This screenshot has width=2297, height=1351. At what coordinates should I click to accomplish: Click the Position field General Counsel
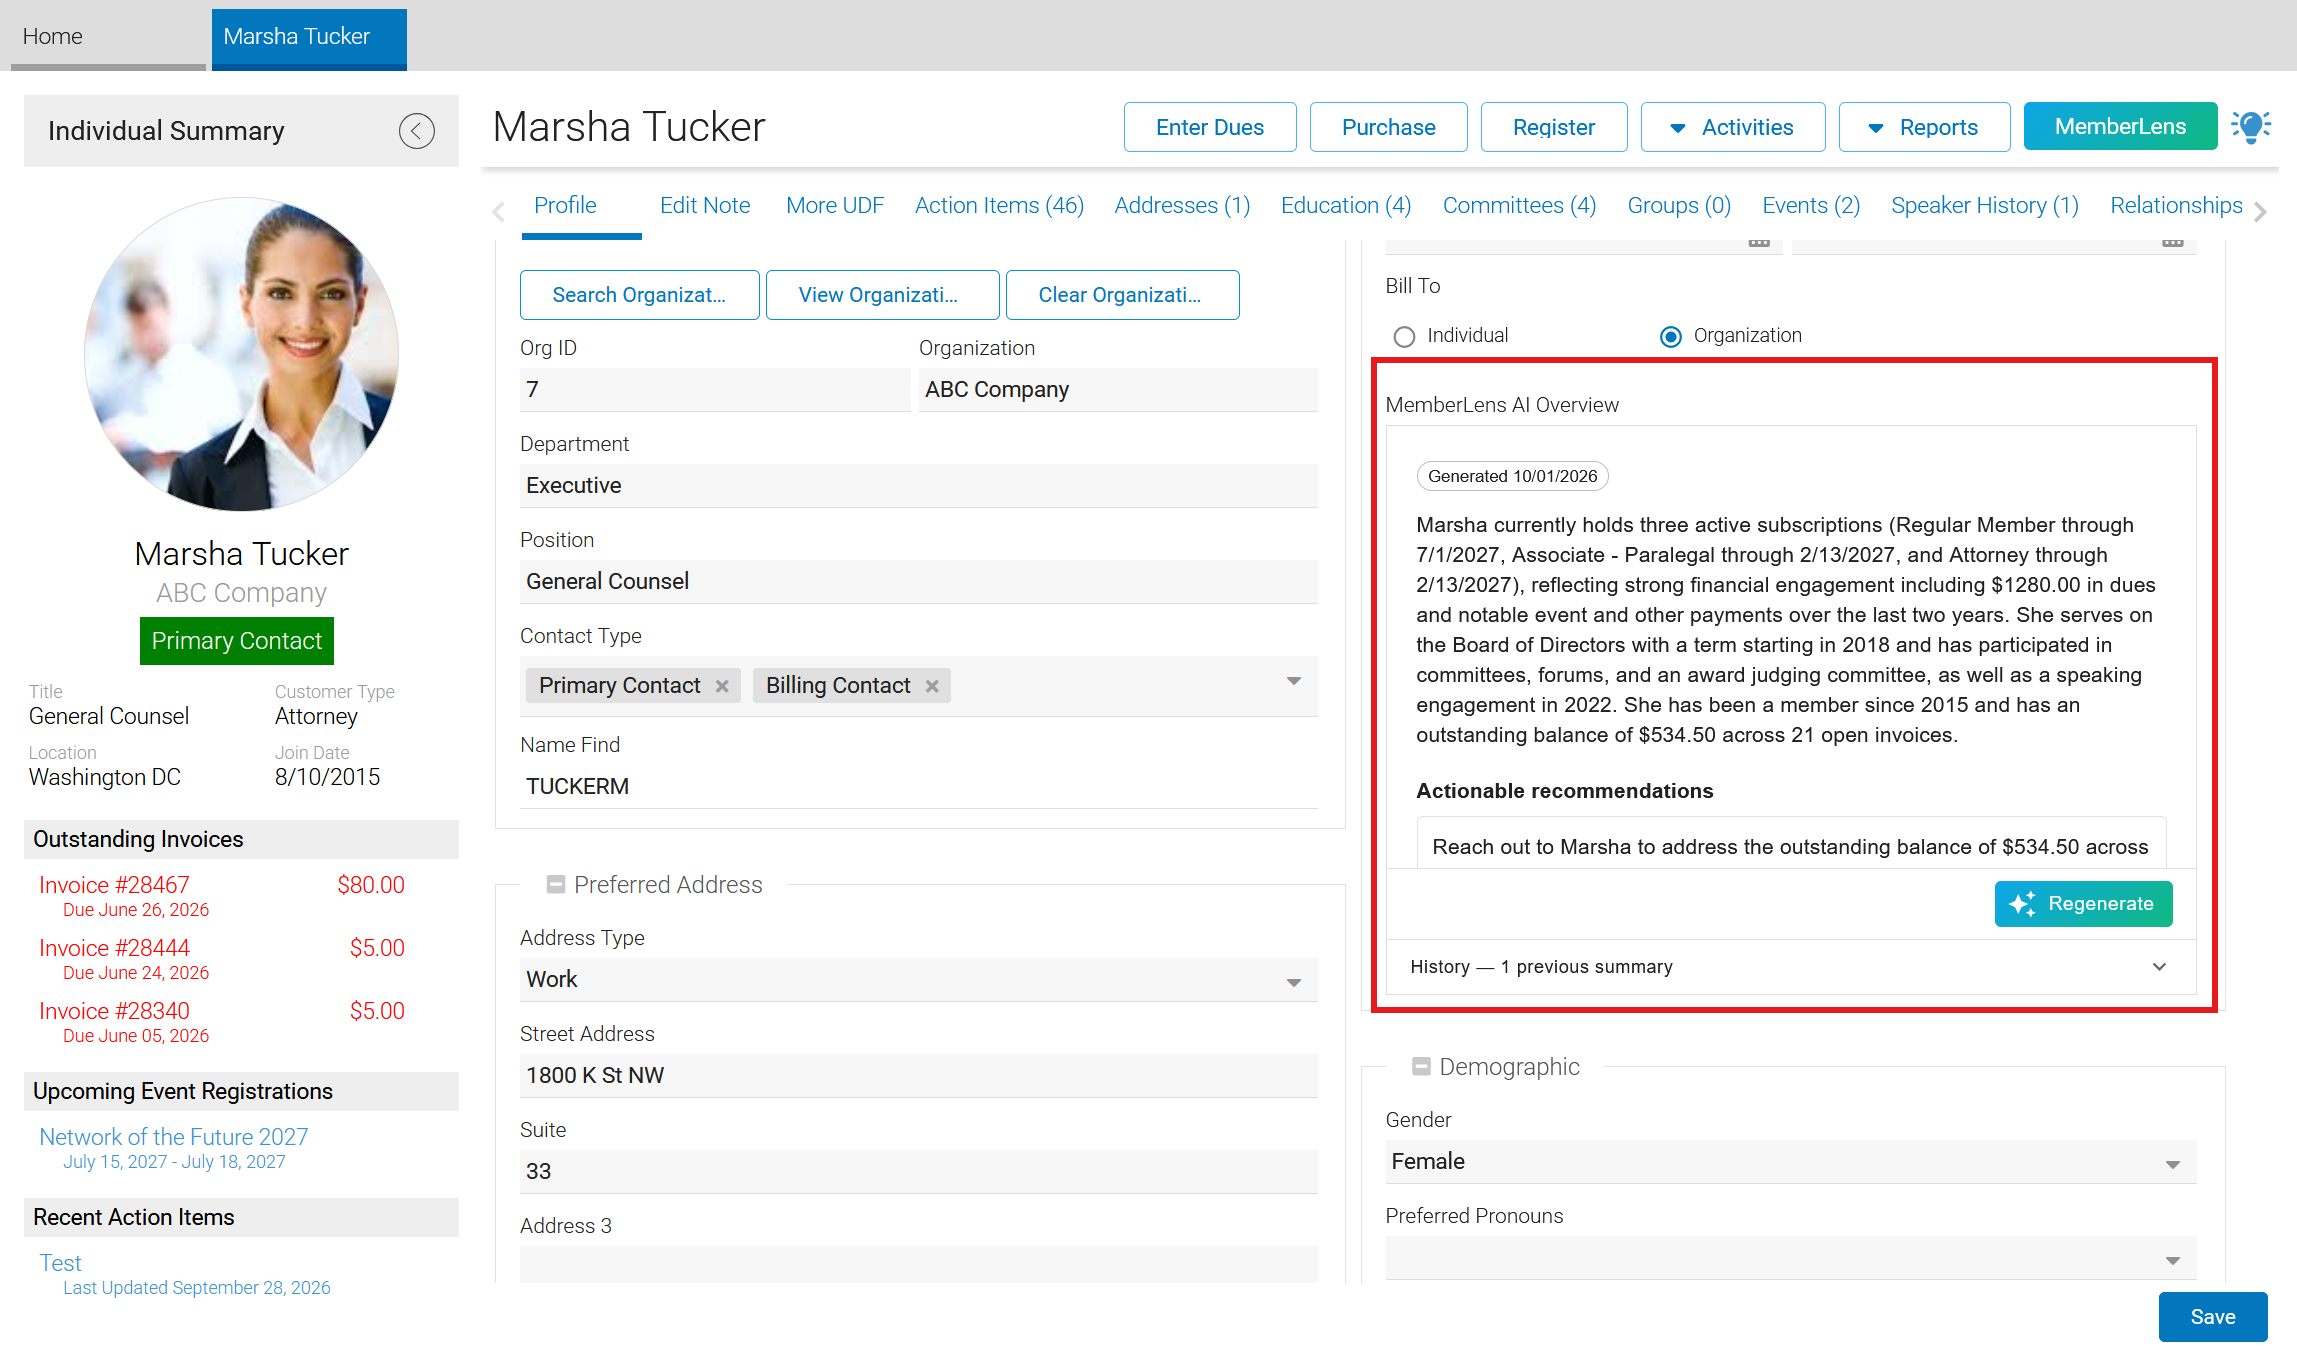918,581
